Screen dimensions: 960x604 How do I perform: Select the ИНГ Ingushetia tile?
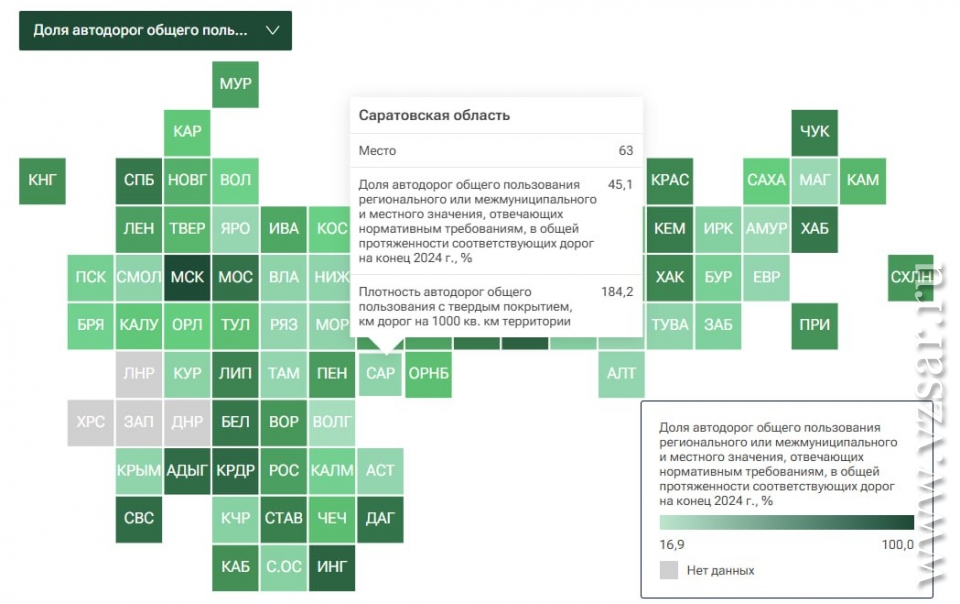point(332,567)
